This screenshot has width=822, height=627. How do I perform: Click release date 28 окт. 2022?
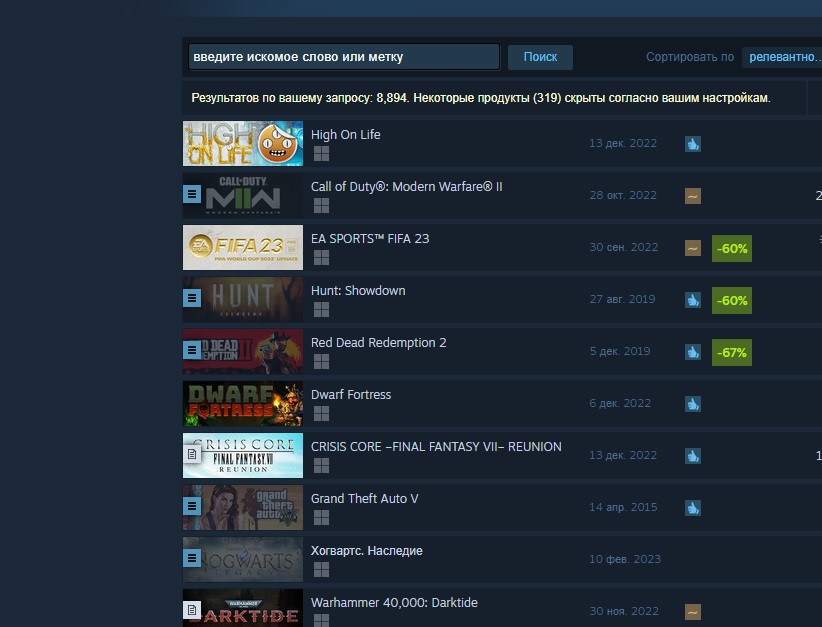click(623, 195)
